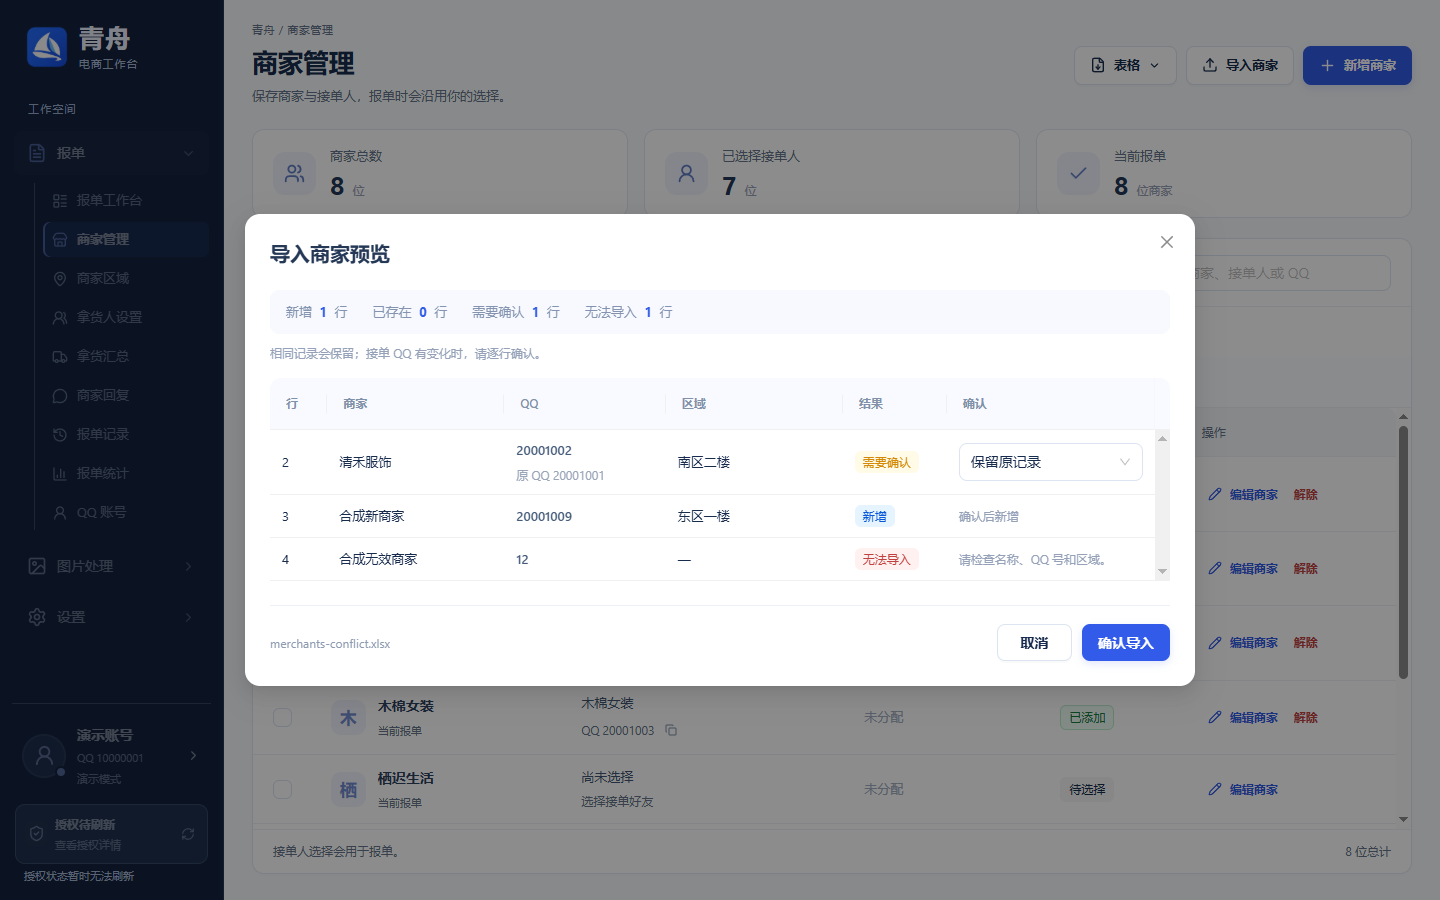The height and width of the screenshot is (900, 1440).
Task: Tick the 栖迟生活 row checkbox
Action: point(283,789)
